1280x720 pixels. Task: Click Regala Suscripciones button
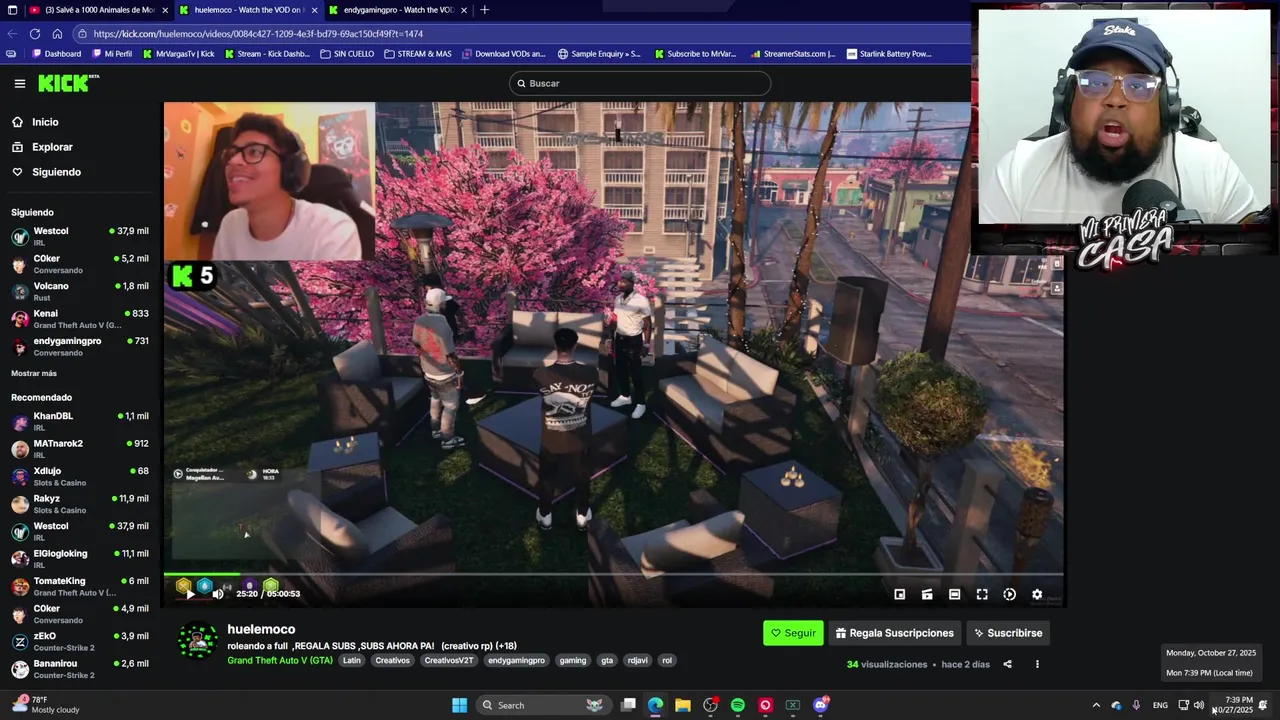point(894,633)
